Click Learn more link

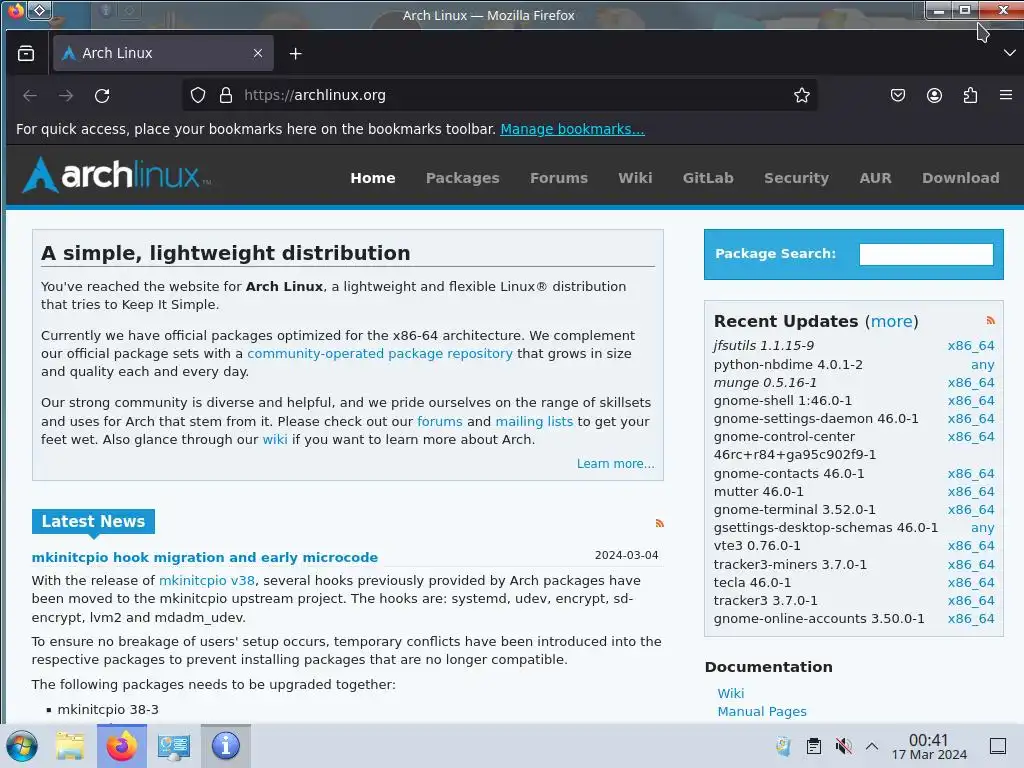coord(615,464)
